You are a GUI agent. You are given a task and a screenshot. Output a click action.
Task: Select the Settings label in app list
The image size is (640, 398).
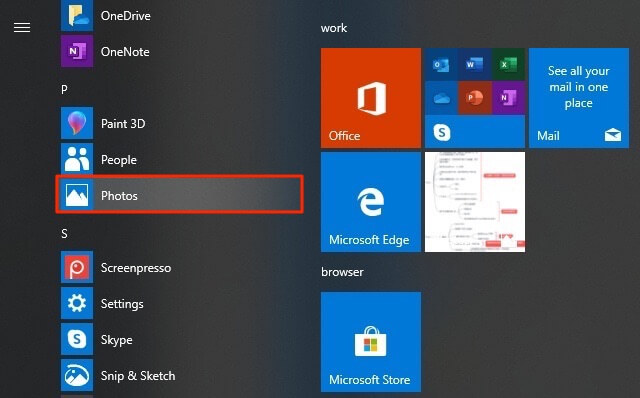point(122,304)
